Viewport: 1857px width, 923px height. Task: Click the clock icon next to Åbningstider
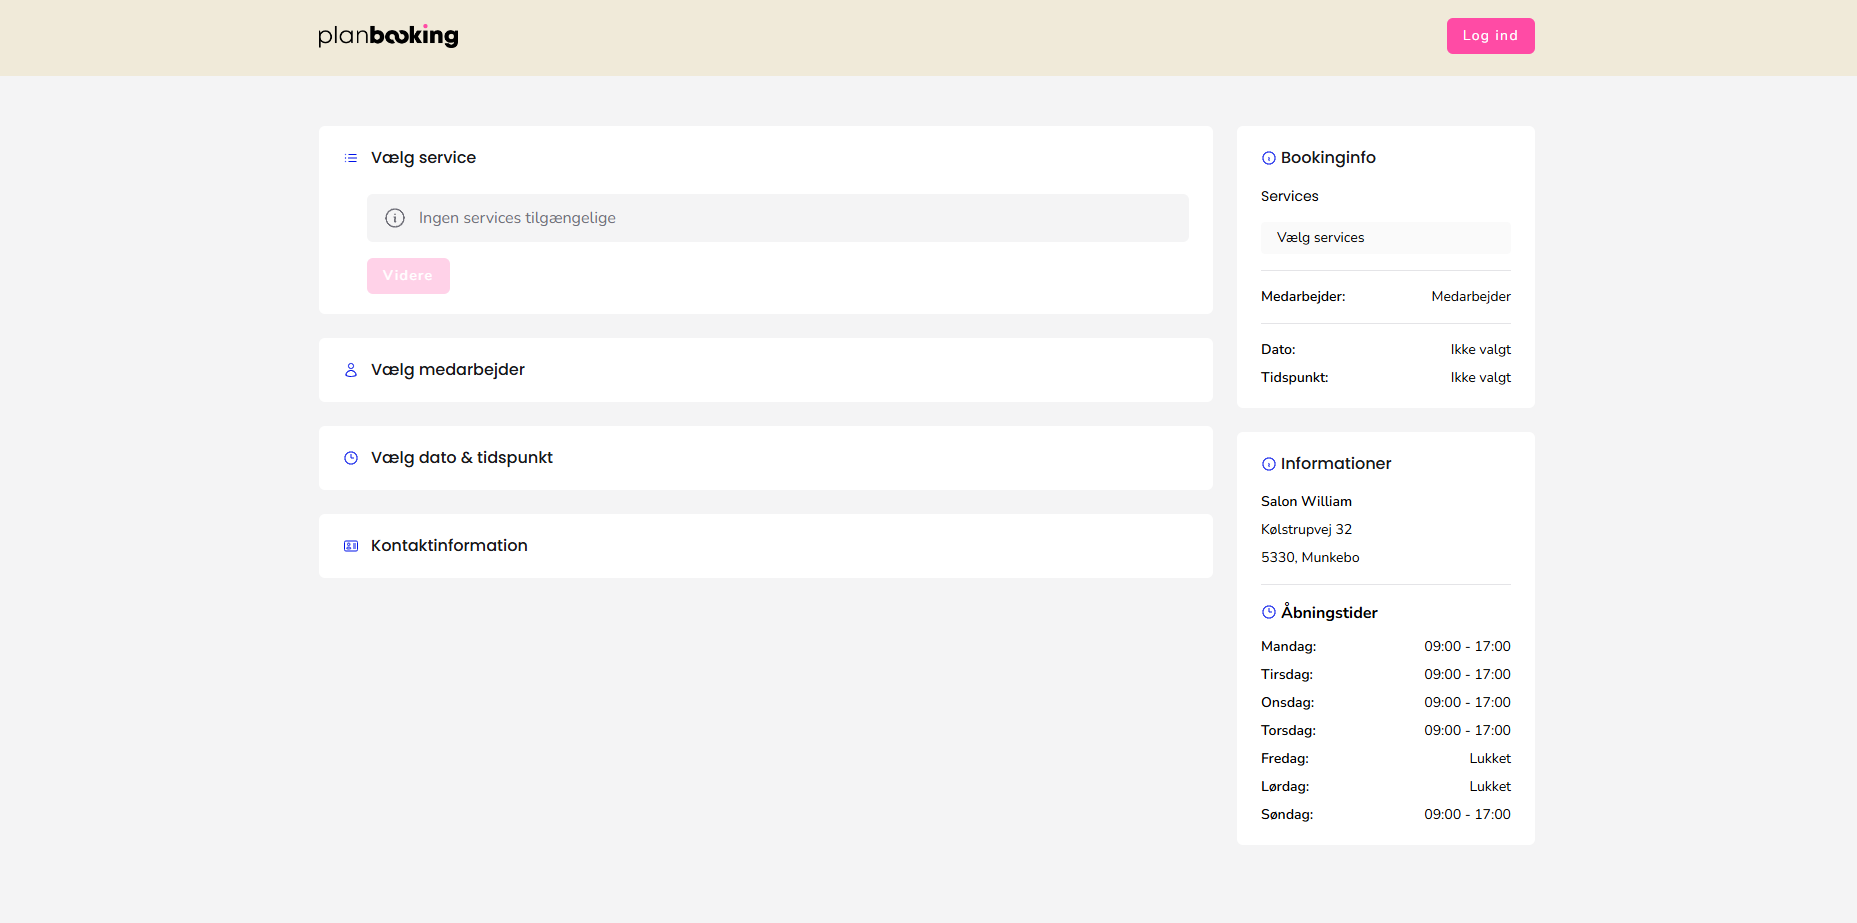[x=1269, y=612]
